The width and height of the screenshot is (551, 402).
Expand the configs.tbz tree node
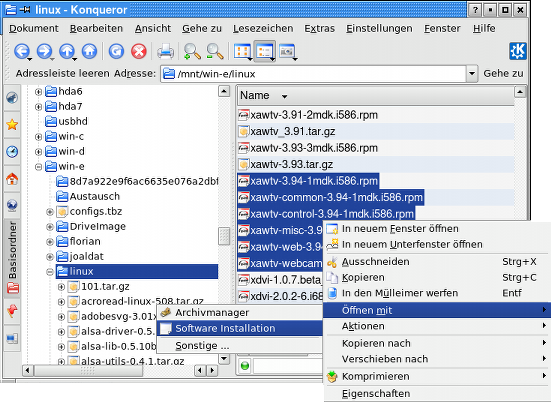pyautogui.click(x=50, y=212)
